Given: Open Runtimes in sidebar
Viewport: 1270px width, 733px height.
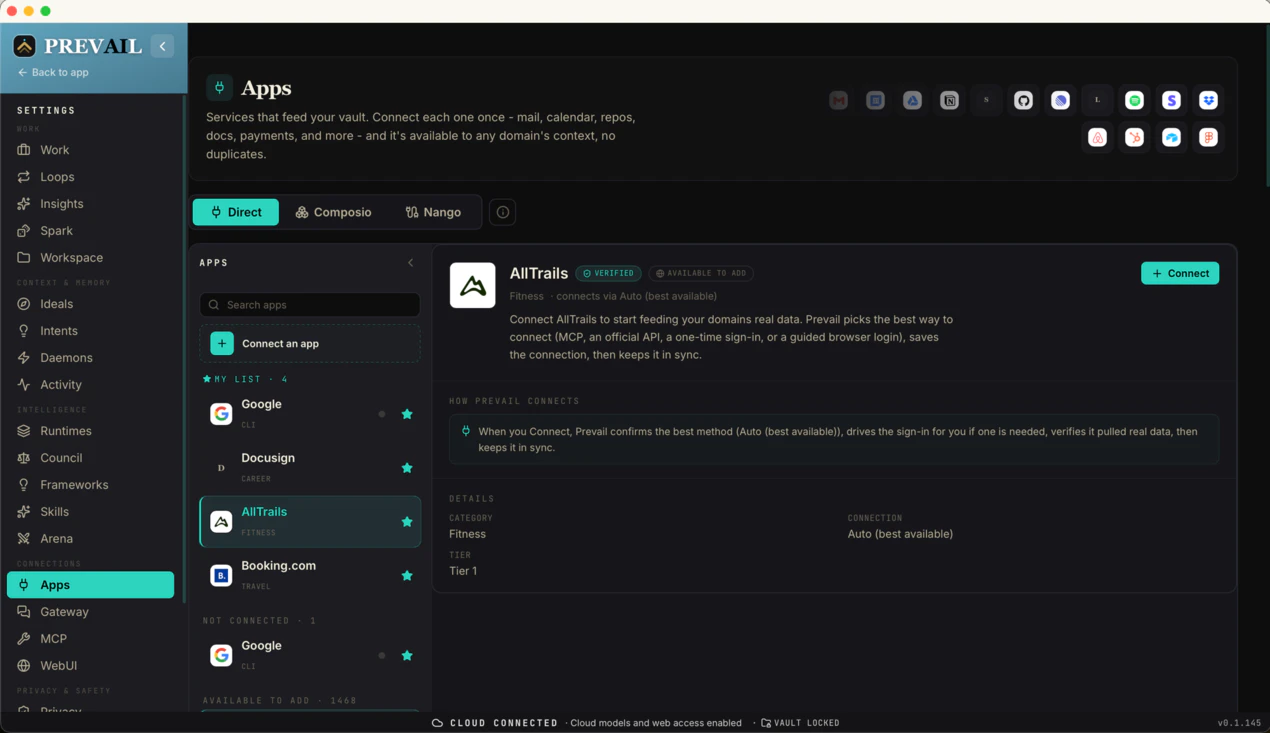Looking at the screenshot, I should (x=90, y=431).
